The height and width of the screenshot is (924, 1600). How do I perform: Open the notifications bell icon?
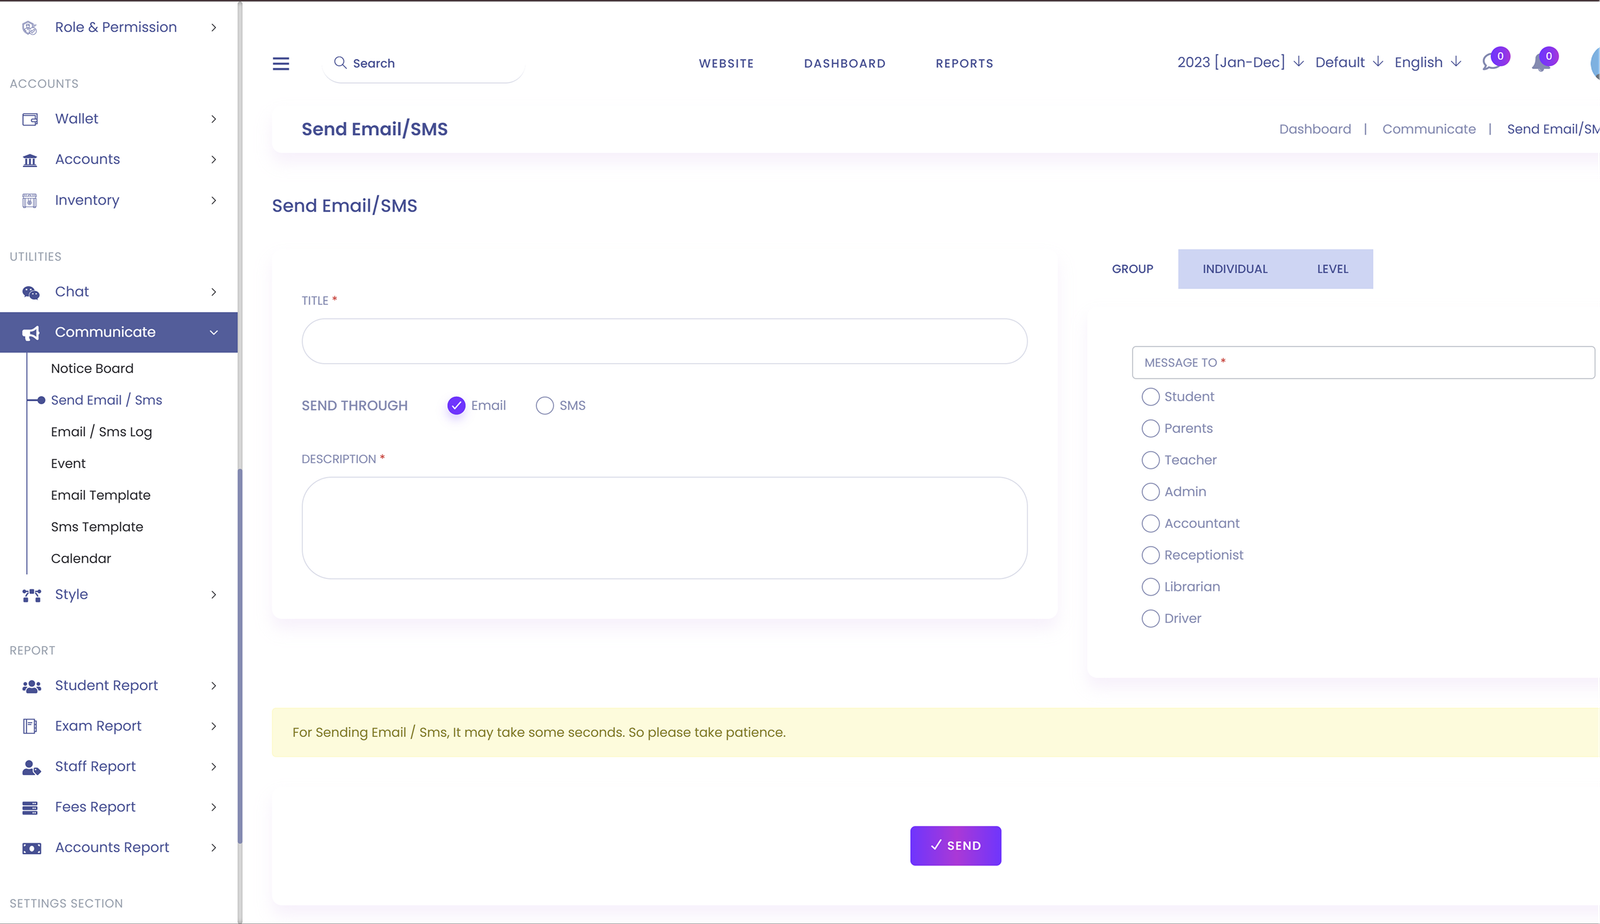coord(1541,62)
